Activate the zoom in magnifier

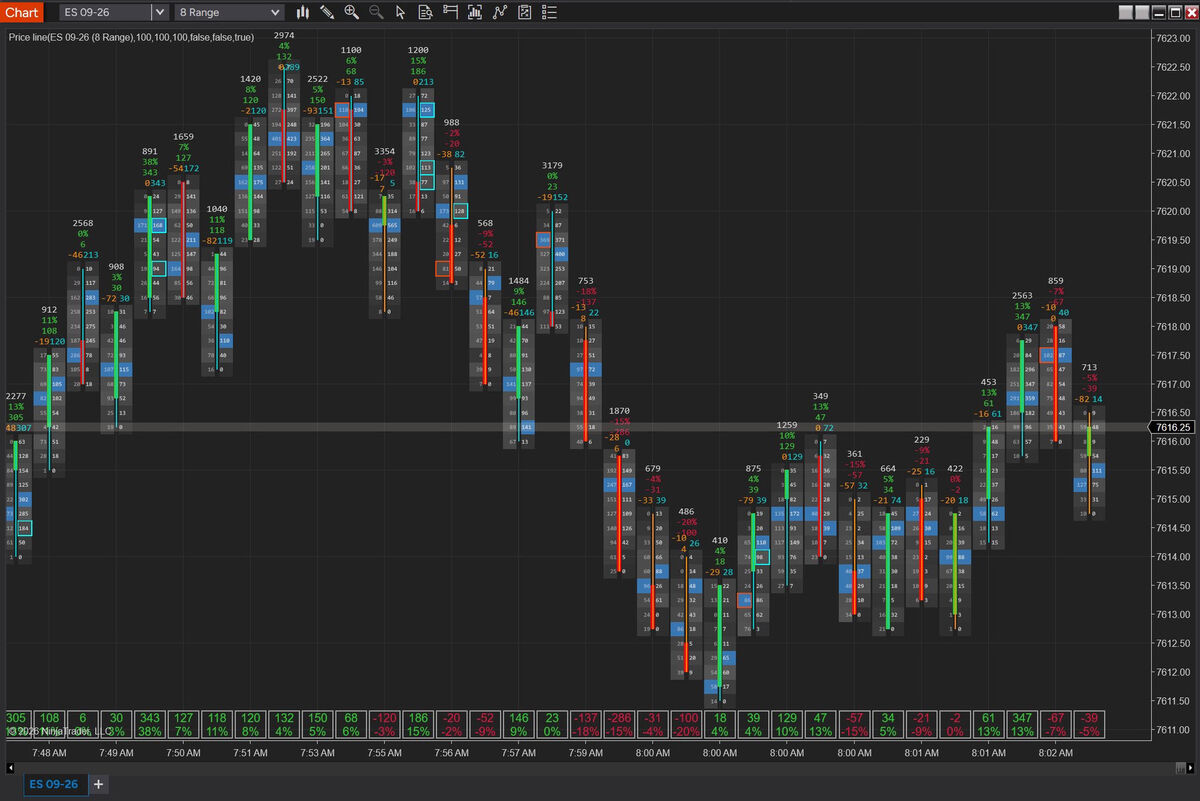coord(351,12)
